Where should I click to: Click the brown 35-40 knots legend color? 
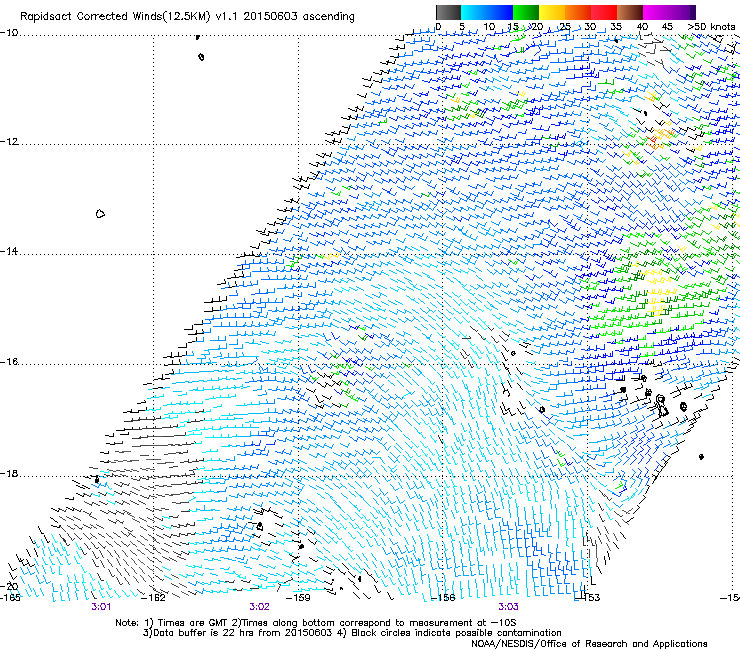(x=630, y=12)
